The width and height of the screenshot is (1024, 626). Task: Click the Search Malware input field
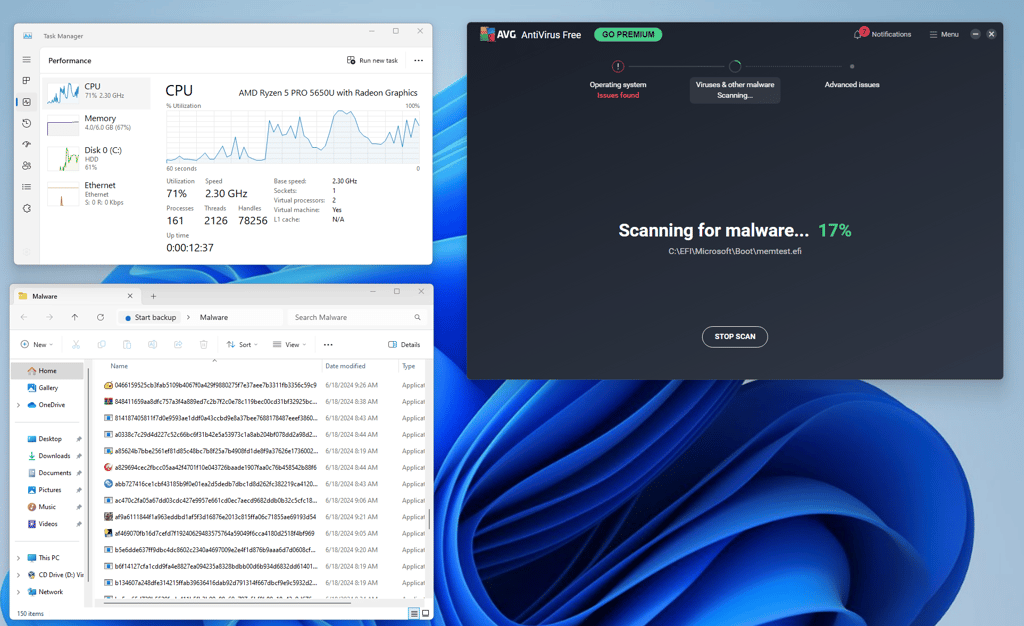click(x=357, y=317)
